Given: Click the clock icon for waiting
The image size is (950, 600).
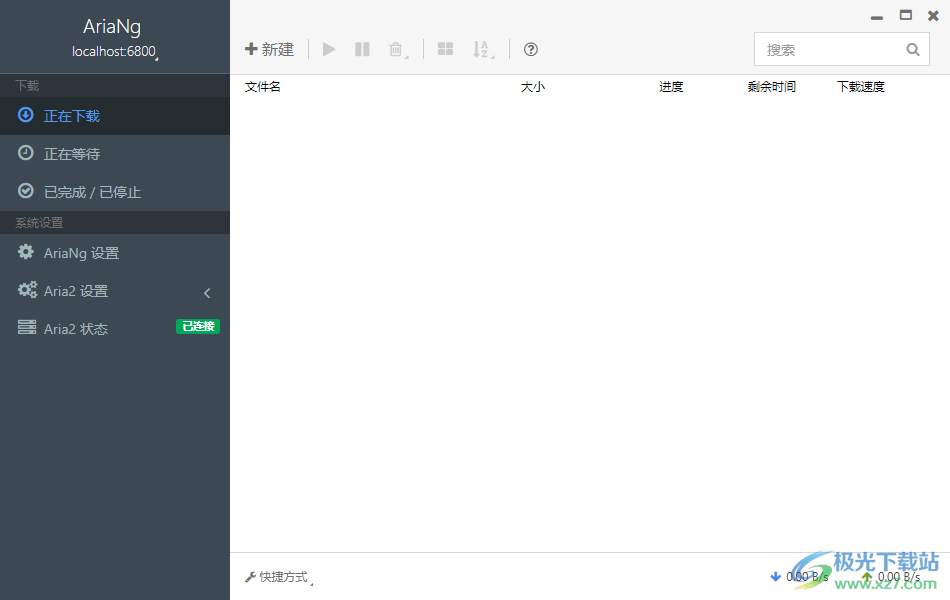Looking at the screenshot, I should click(25, 153).
